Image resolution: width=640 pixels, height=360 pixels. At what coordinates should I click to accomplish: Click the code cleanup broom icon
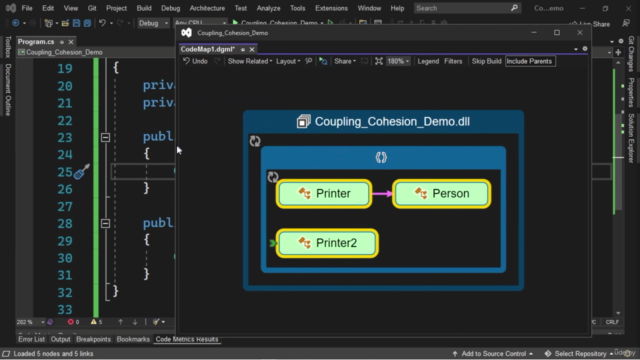pyautogui.click(x=156, y=322)
